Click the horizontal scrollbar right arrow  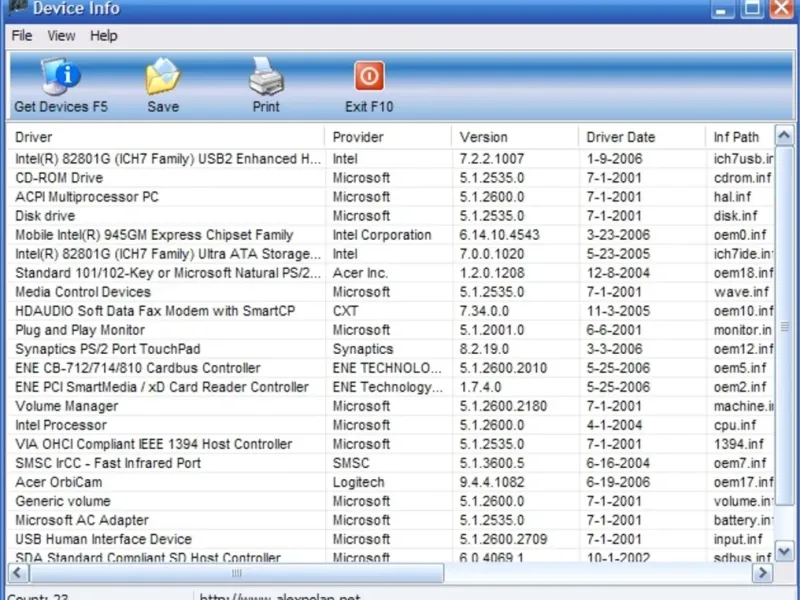(x=762, y=572)
